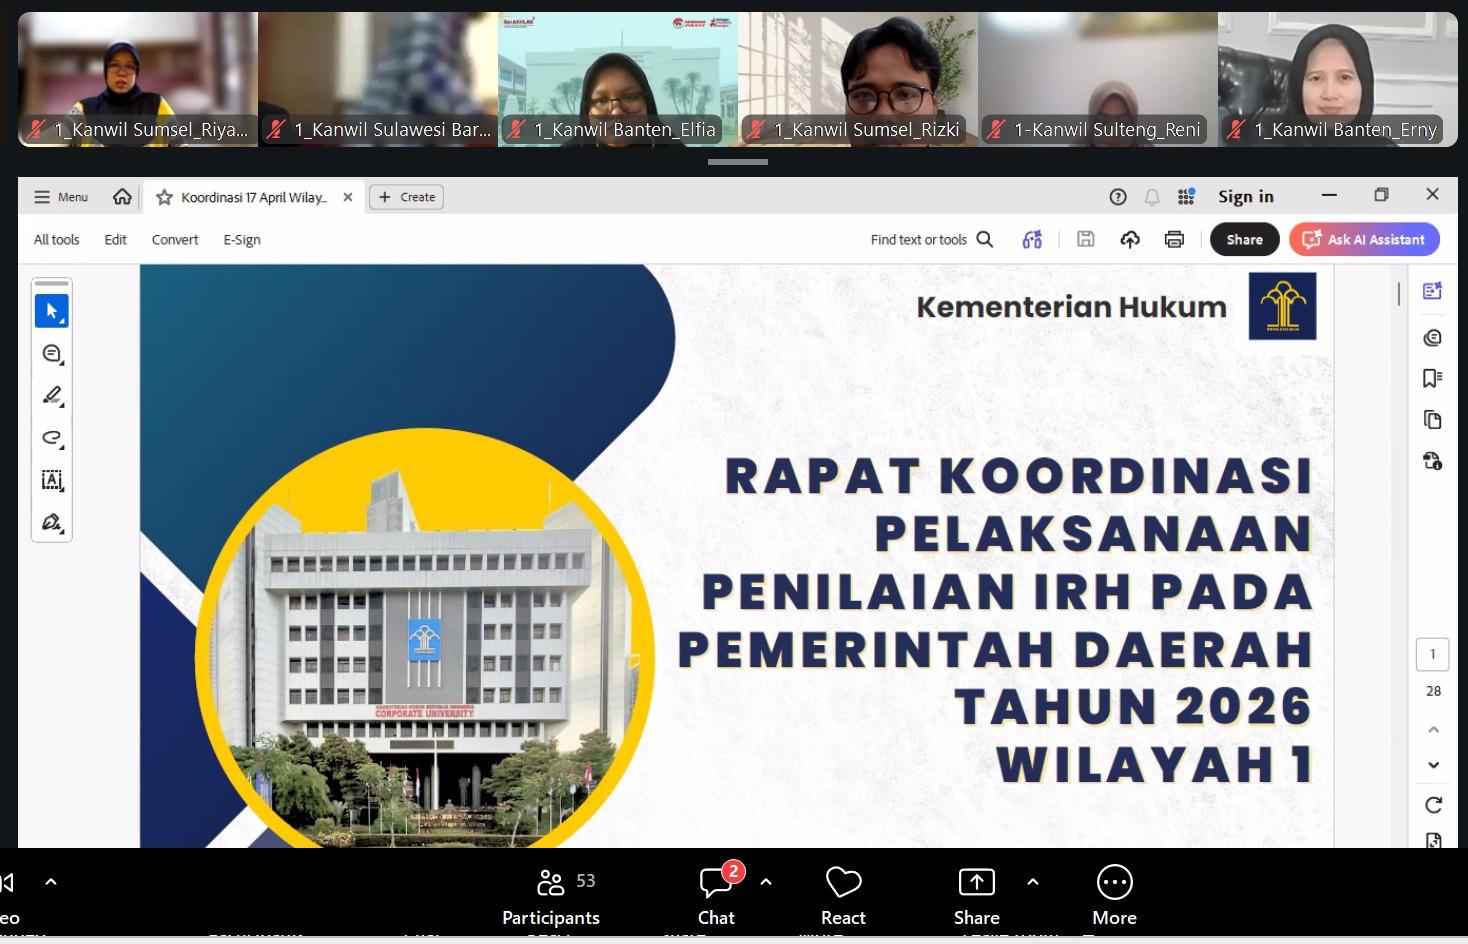Choose the freehand draw loop tool

tap(52, 438)
